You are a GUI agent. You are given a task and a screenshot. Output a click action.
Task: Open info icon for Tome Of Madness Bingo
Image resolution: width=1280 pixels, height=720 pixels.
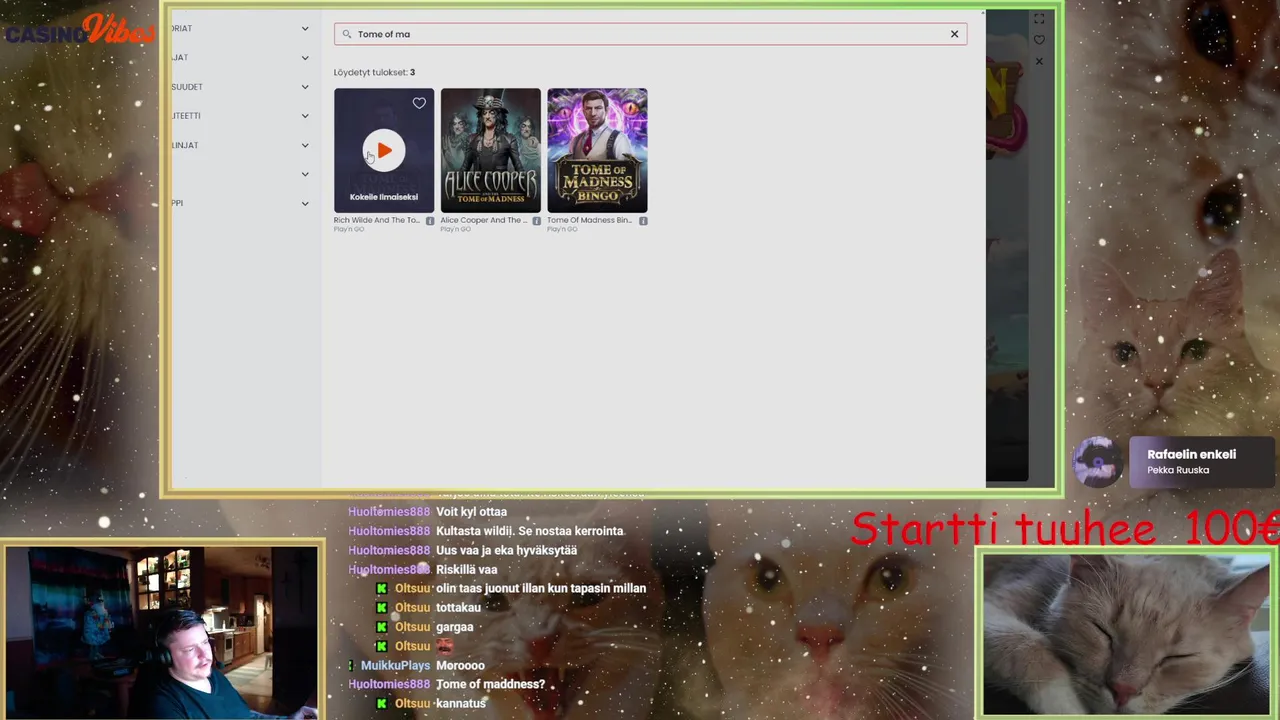coord(643,221)
